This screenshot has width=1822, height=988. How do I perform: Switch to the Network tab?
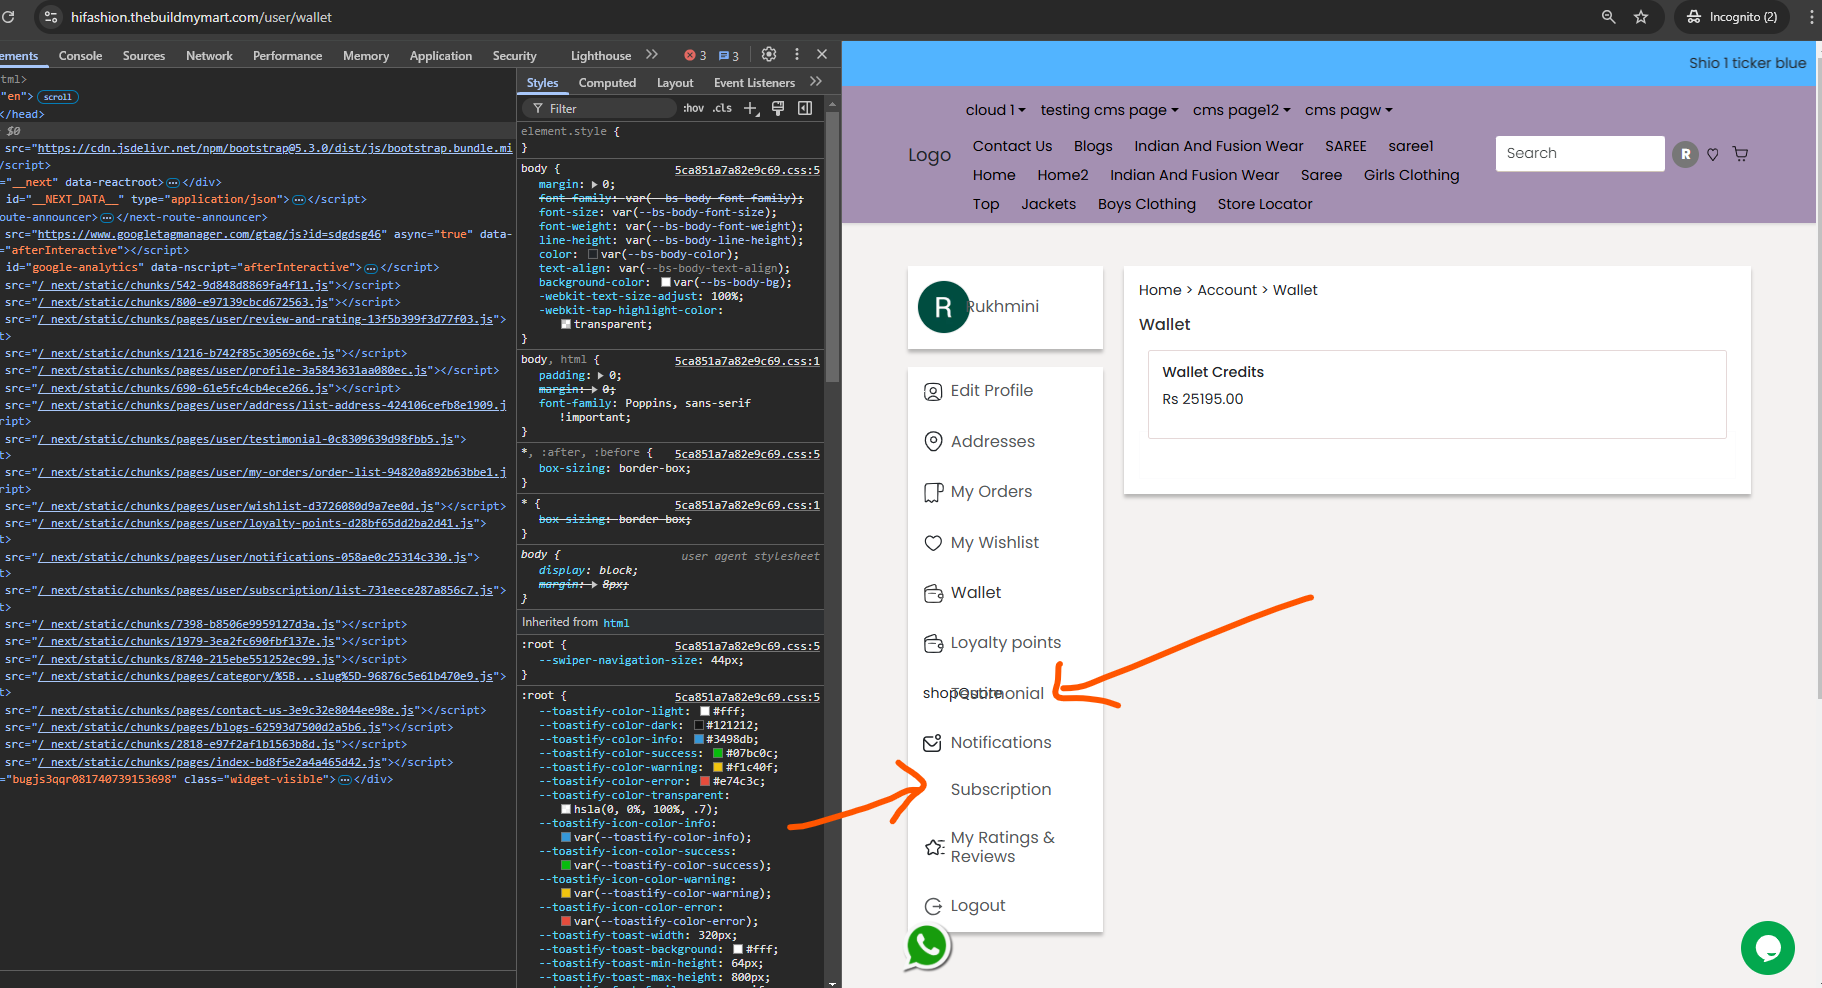pos(209,56)
